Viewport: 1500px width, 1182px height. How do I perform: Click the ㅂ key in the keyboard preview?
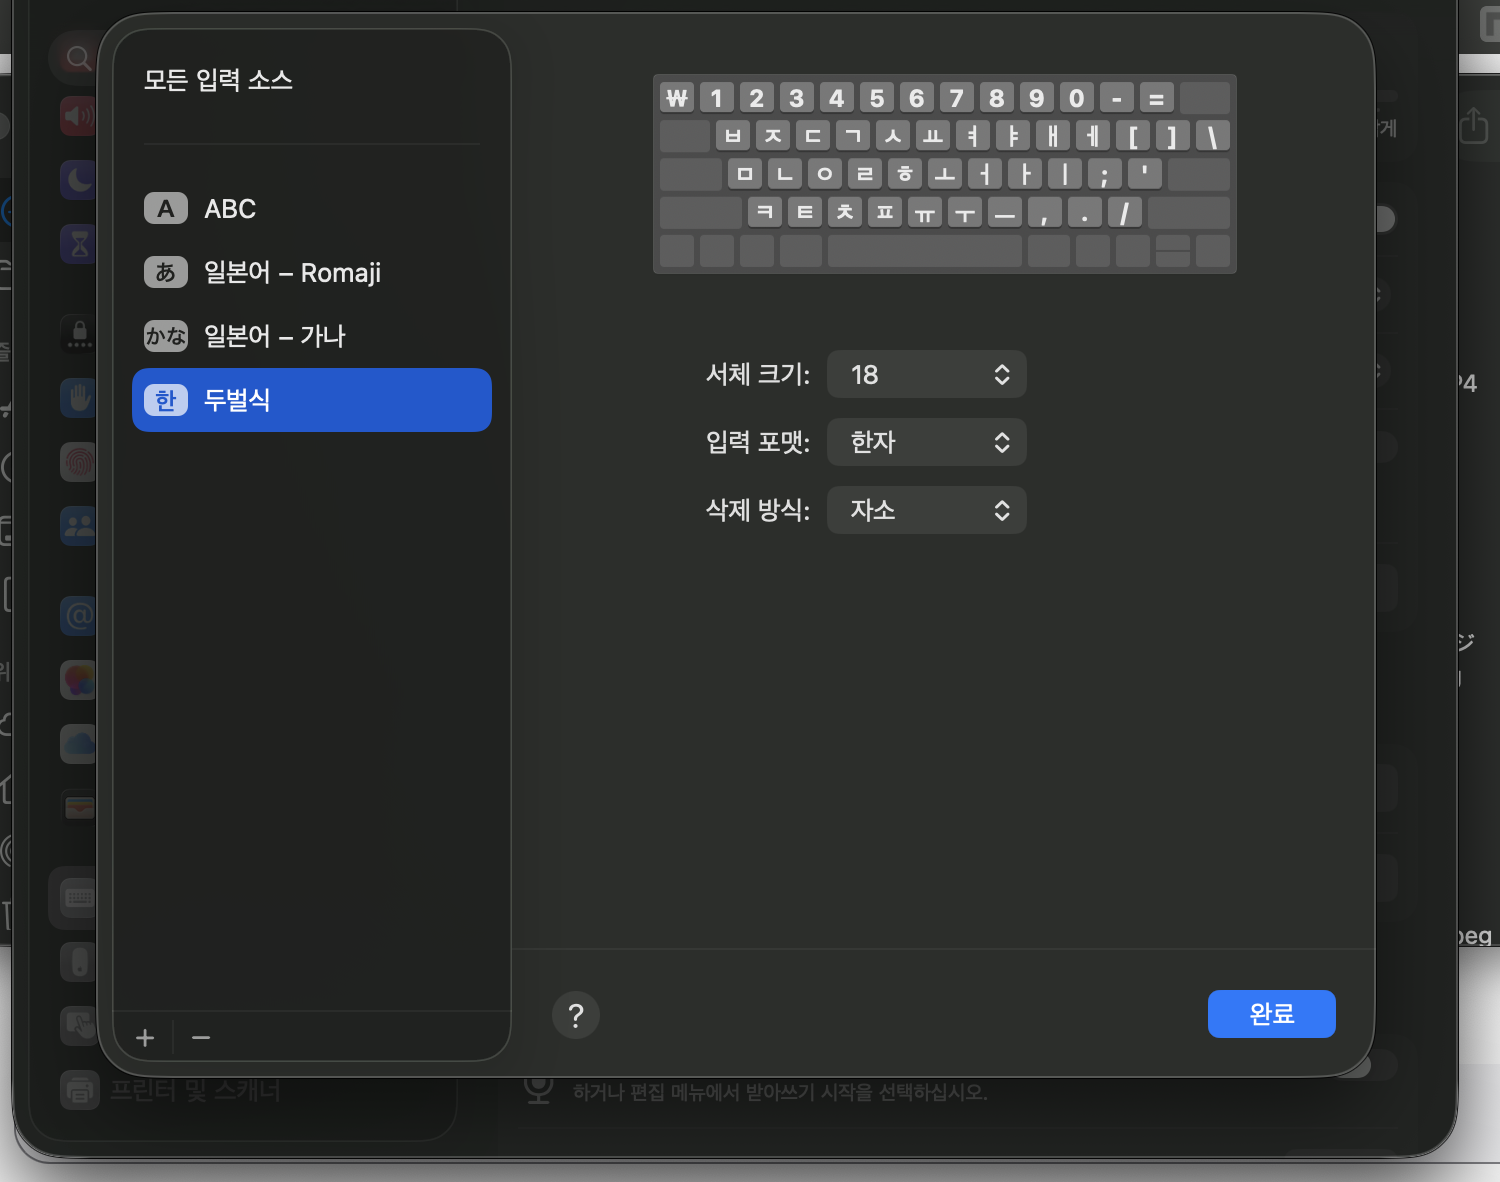click(733, 136)
